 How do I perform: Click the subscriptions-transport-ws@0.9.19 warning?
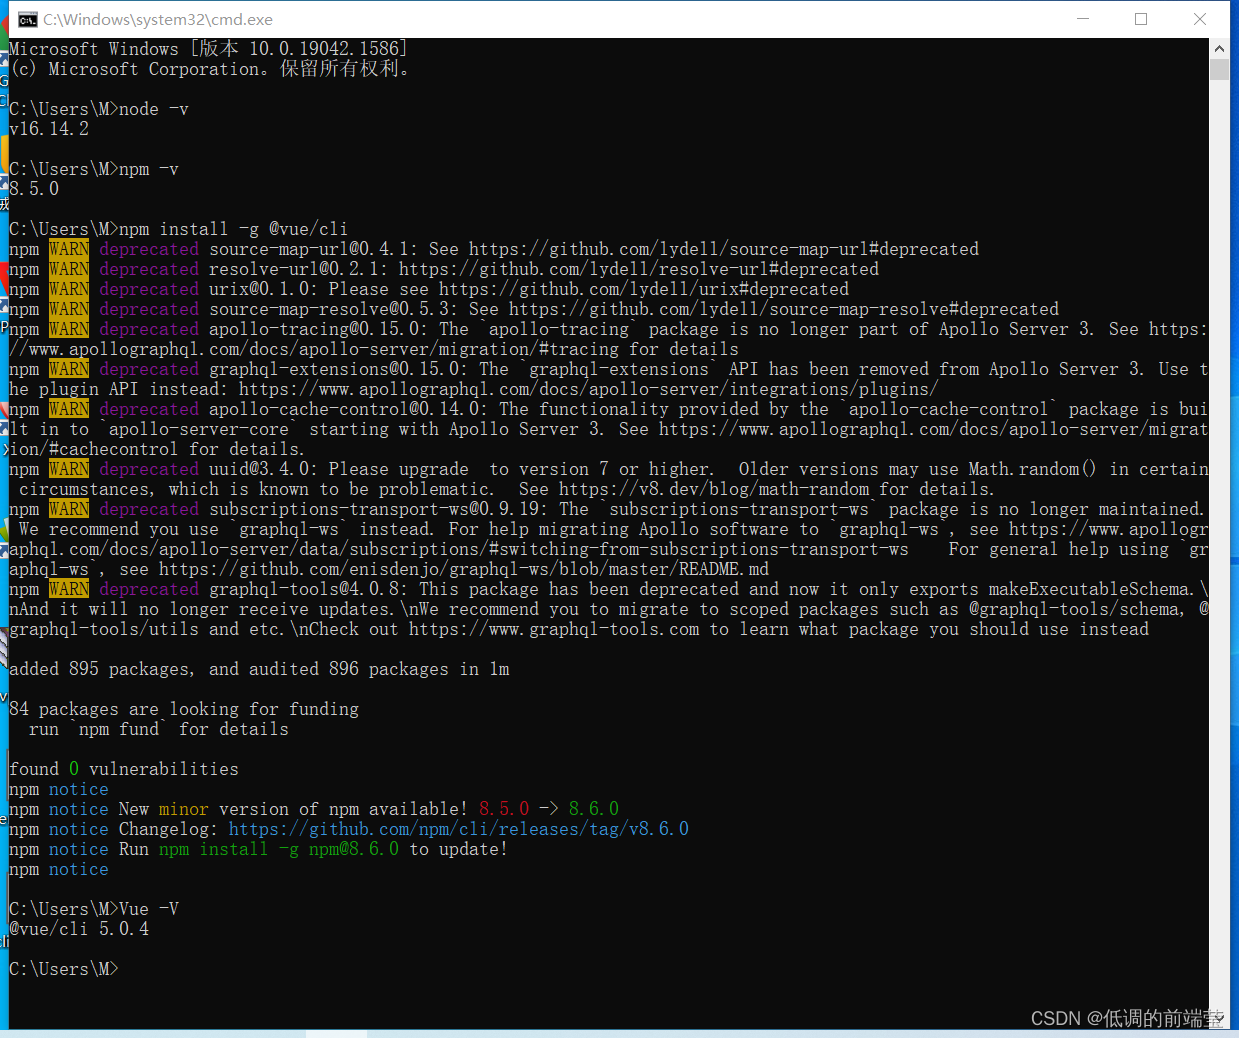pyautogui.click(x=608, y=539)
